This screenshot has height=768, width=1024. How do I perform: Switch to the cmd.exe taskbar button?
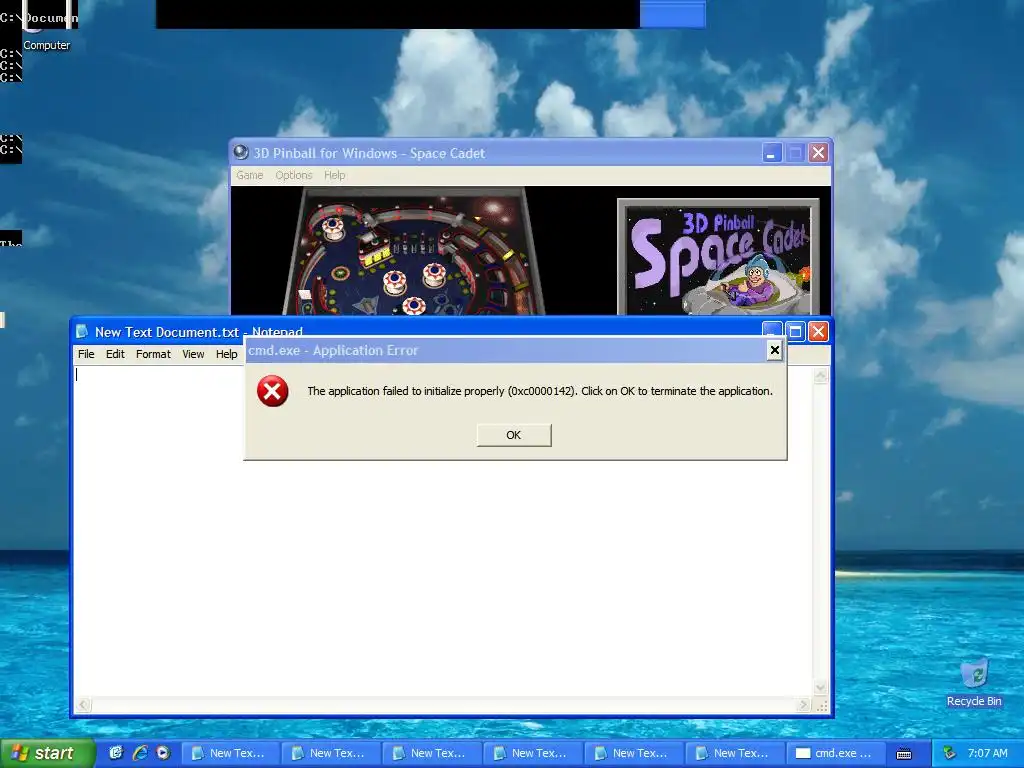(x=836, y=753)
